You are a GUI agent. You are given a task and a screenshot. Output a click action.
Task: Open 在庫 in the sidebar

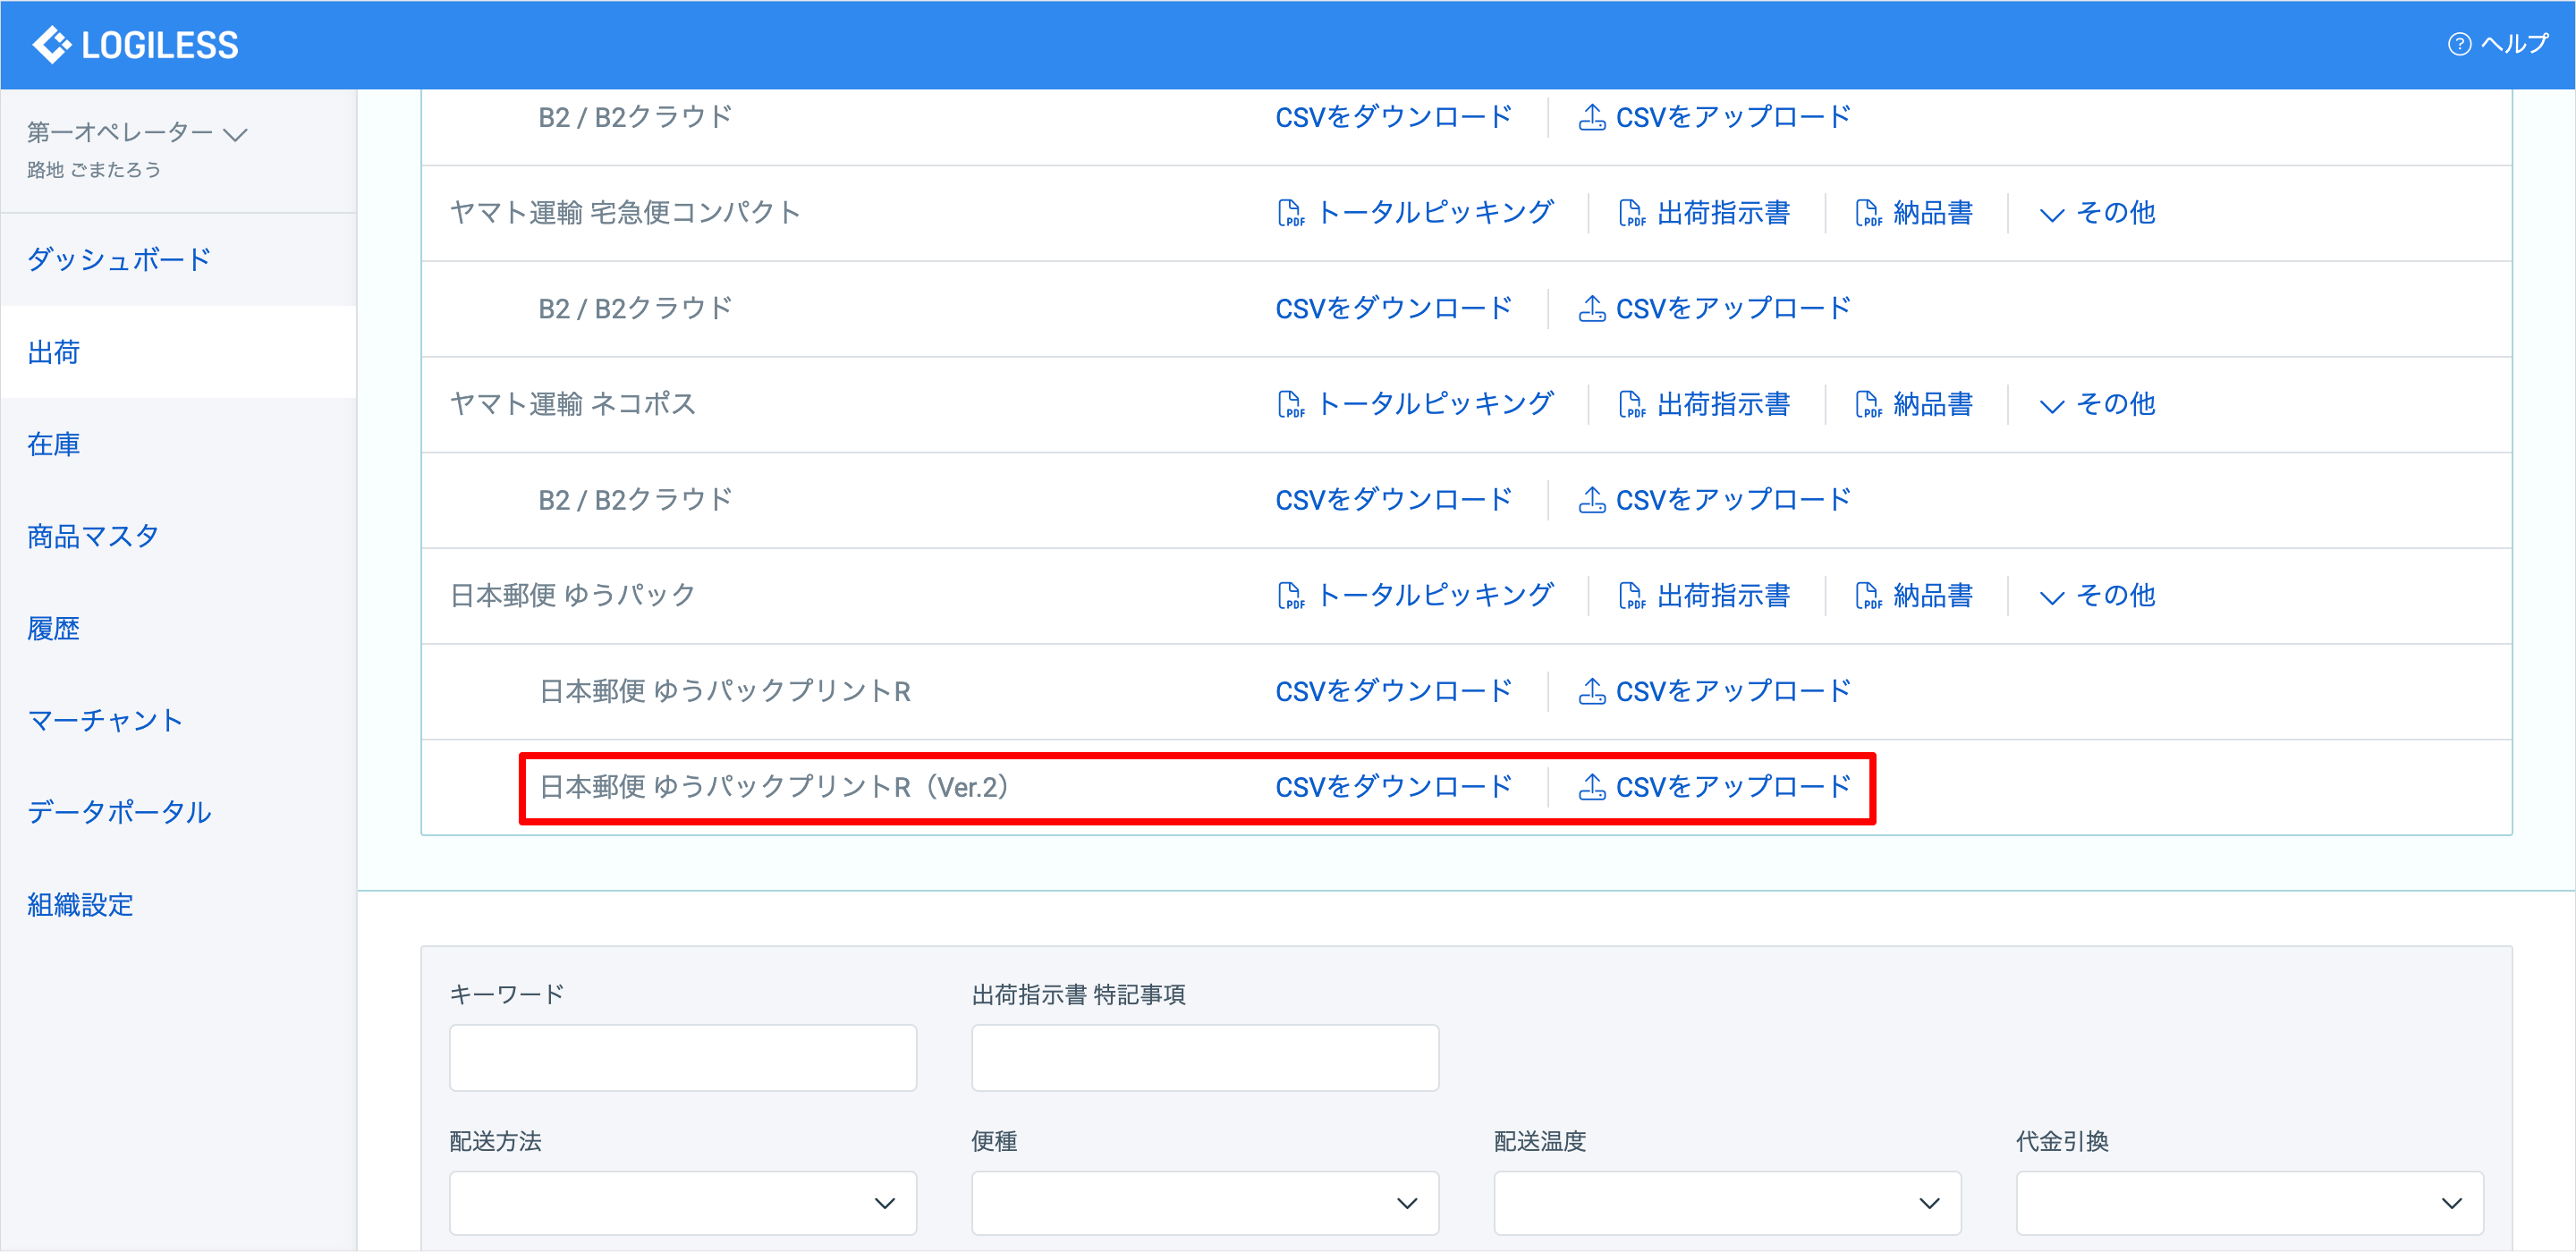coord(54,444)
